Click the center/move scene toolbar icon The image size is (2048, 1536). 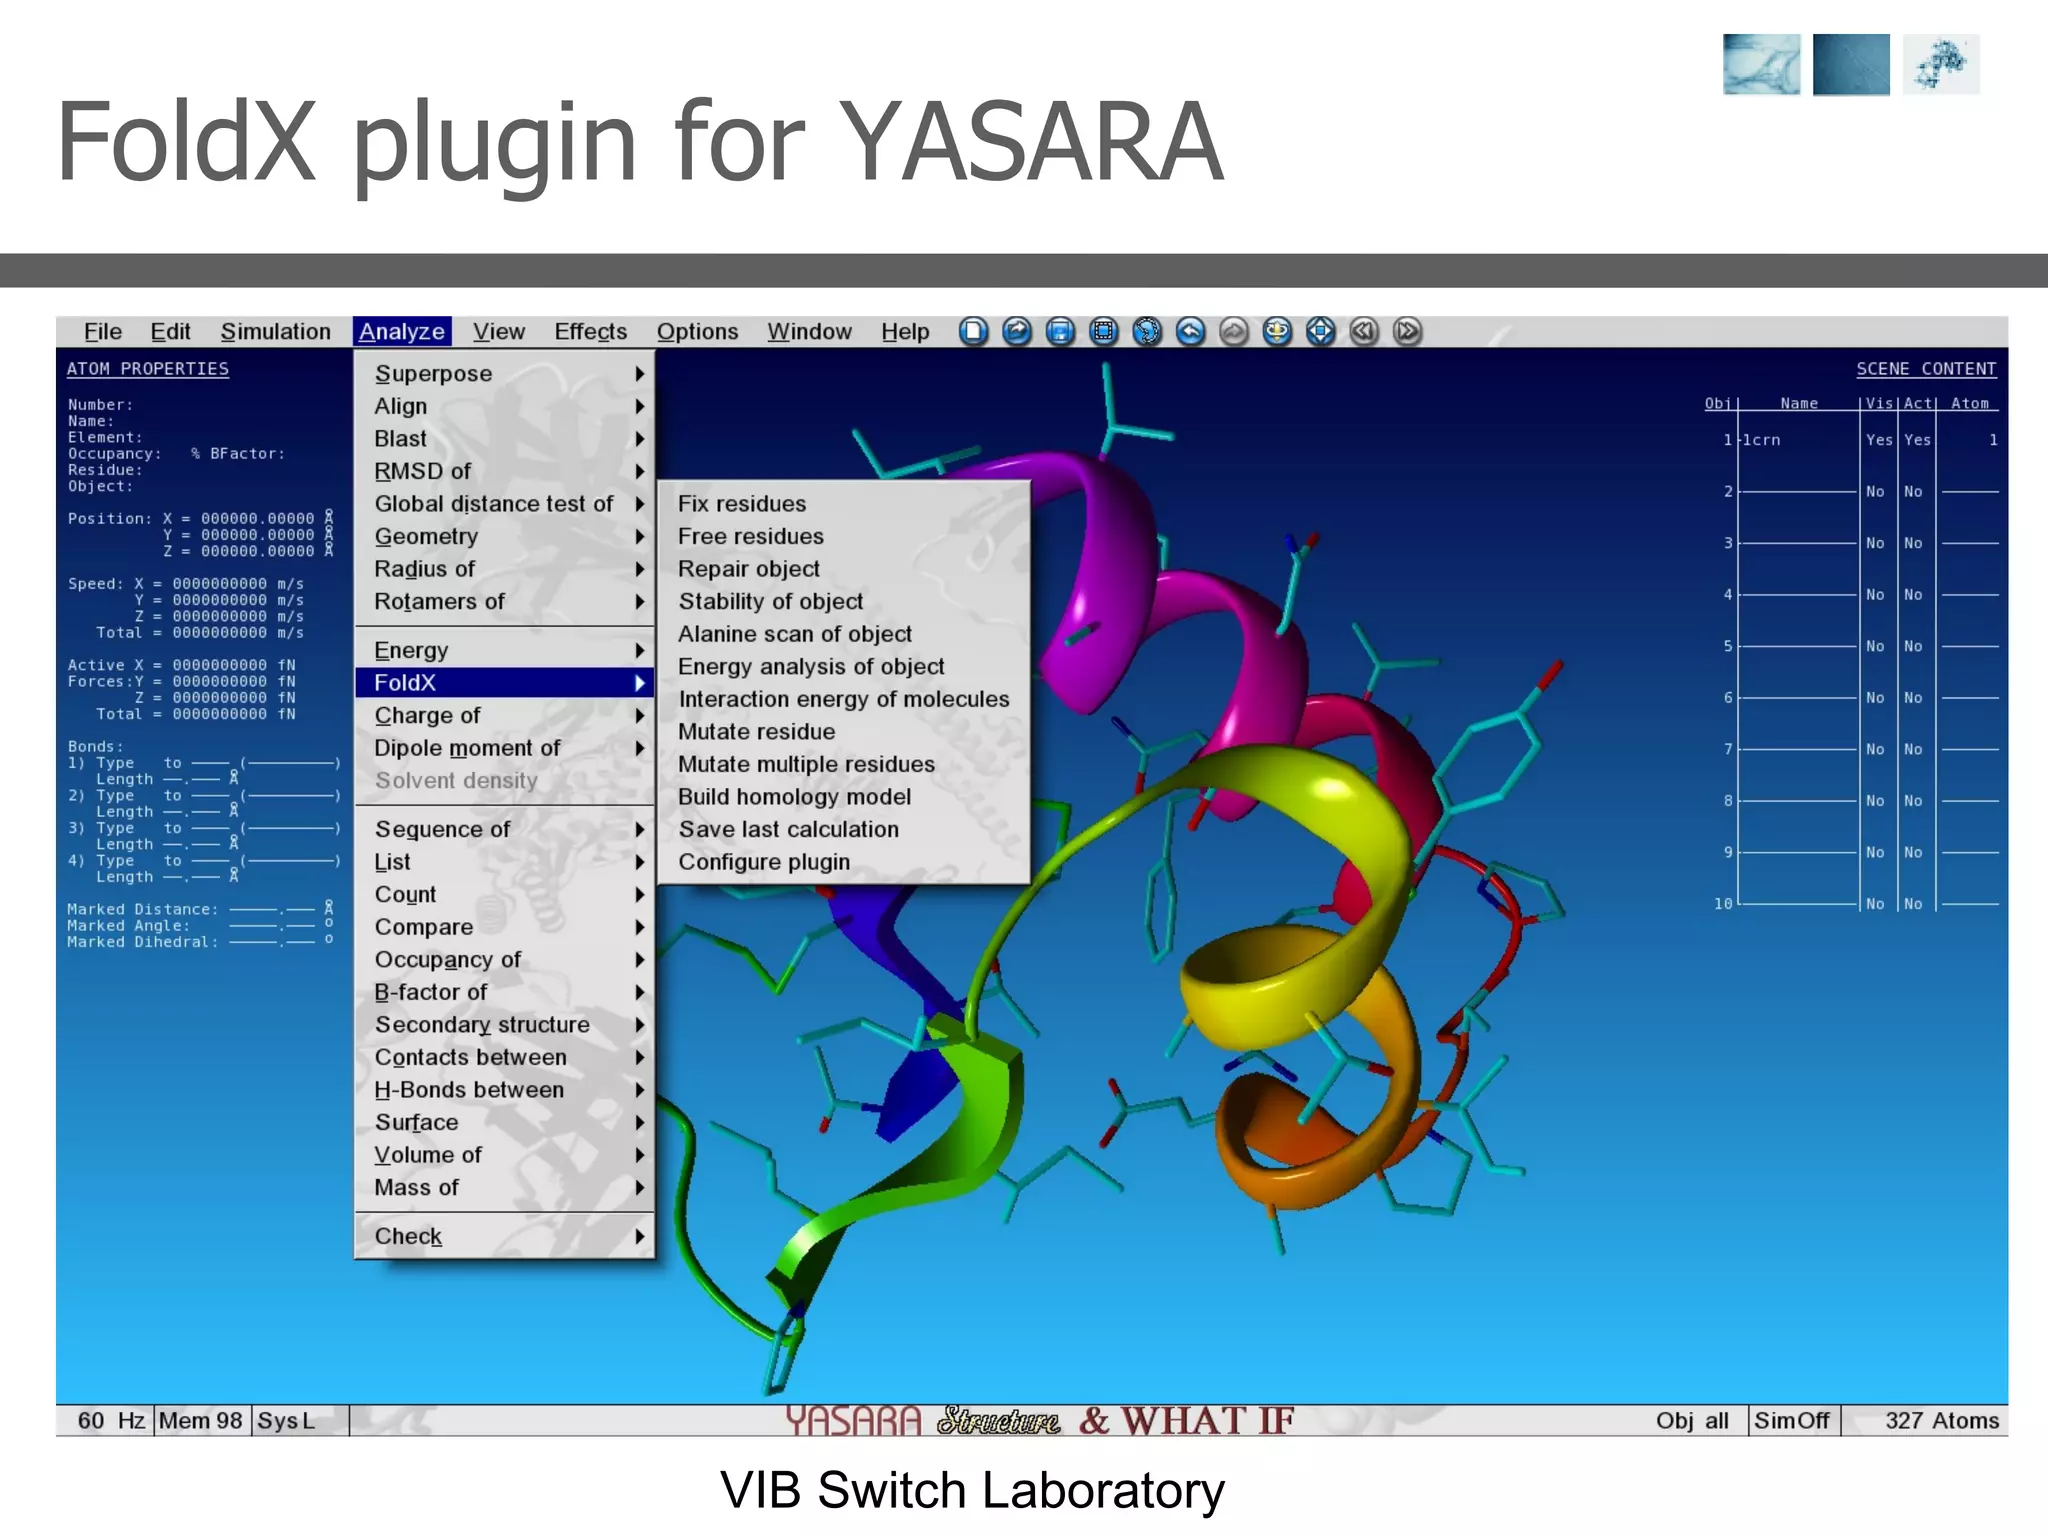tap(1321, 331)
